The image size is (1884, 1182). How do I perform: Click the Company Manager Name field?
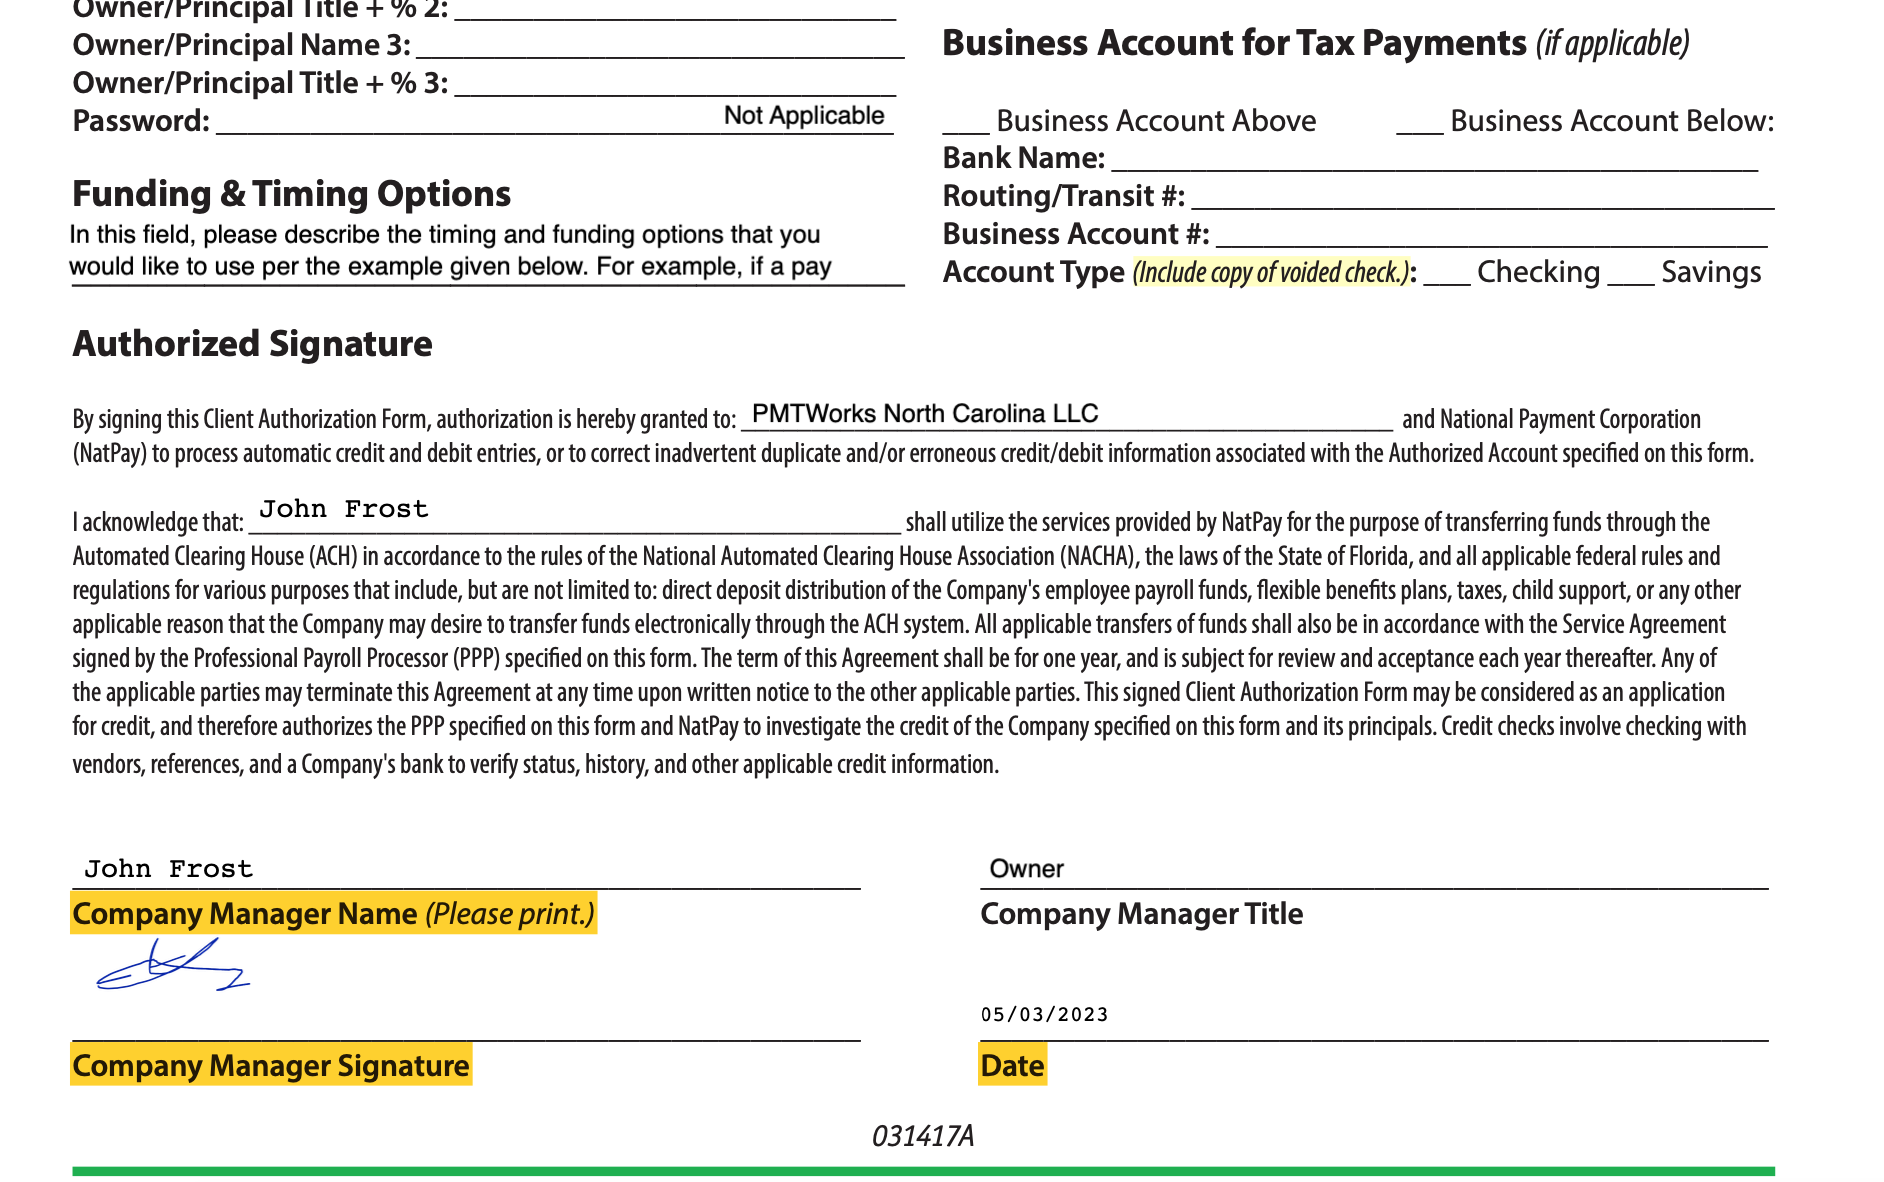pyautogui.click(x=466, y=870)
